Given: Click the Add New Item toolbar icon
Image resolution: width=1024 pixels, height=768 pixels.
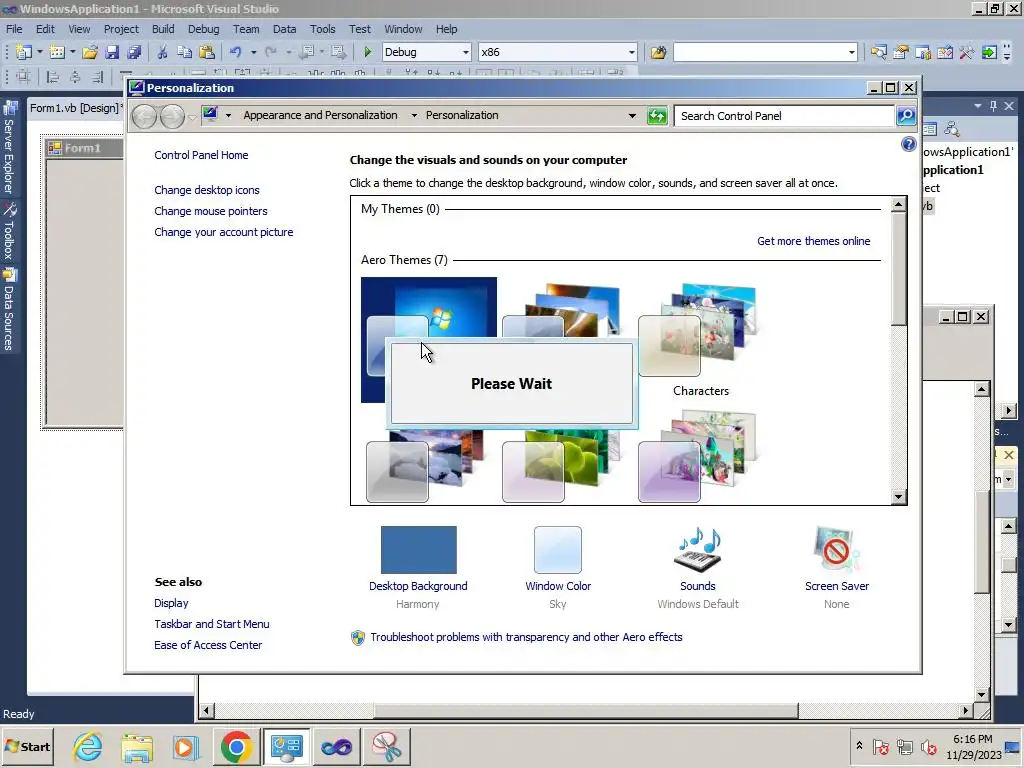Looking at the screenshot, I should pos(57,52).
